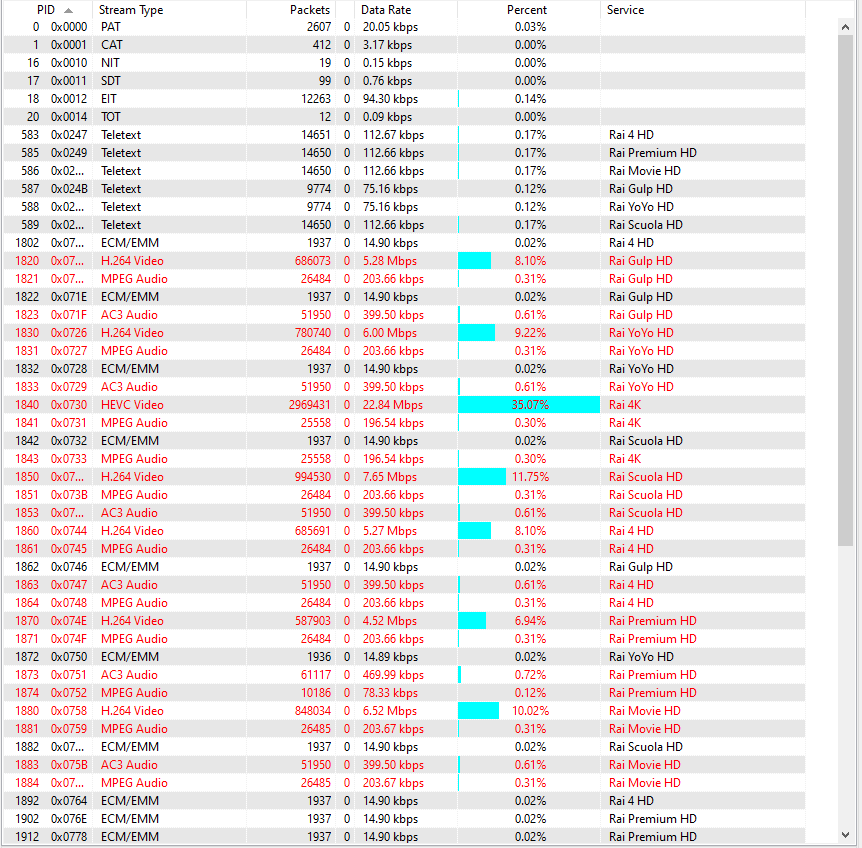
Task: Select MPEG Audio PID 1881 row
Action: tap(404, 729)
